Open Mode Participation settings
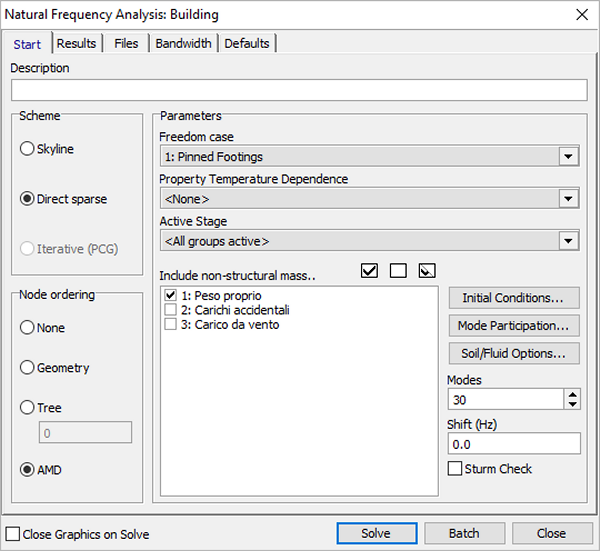 point(513,326)
